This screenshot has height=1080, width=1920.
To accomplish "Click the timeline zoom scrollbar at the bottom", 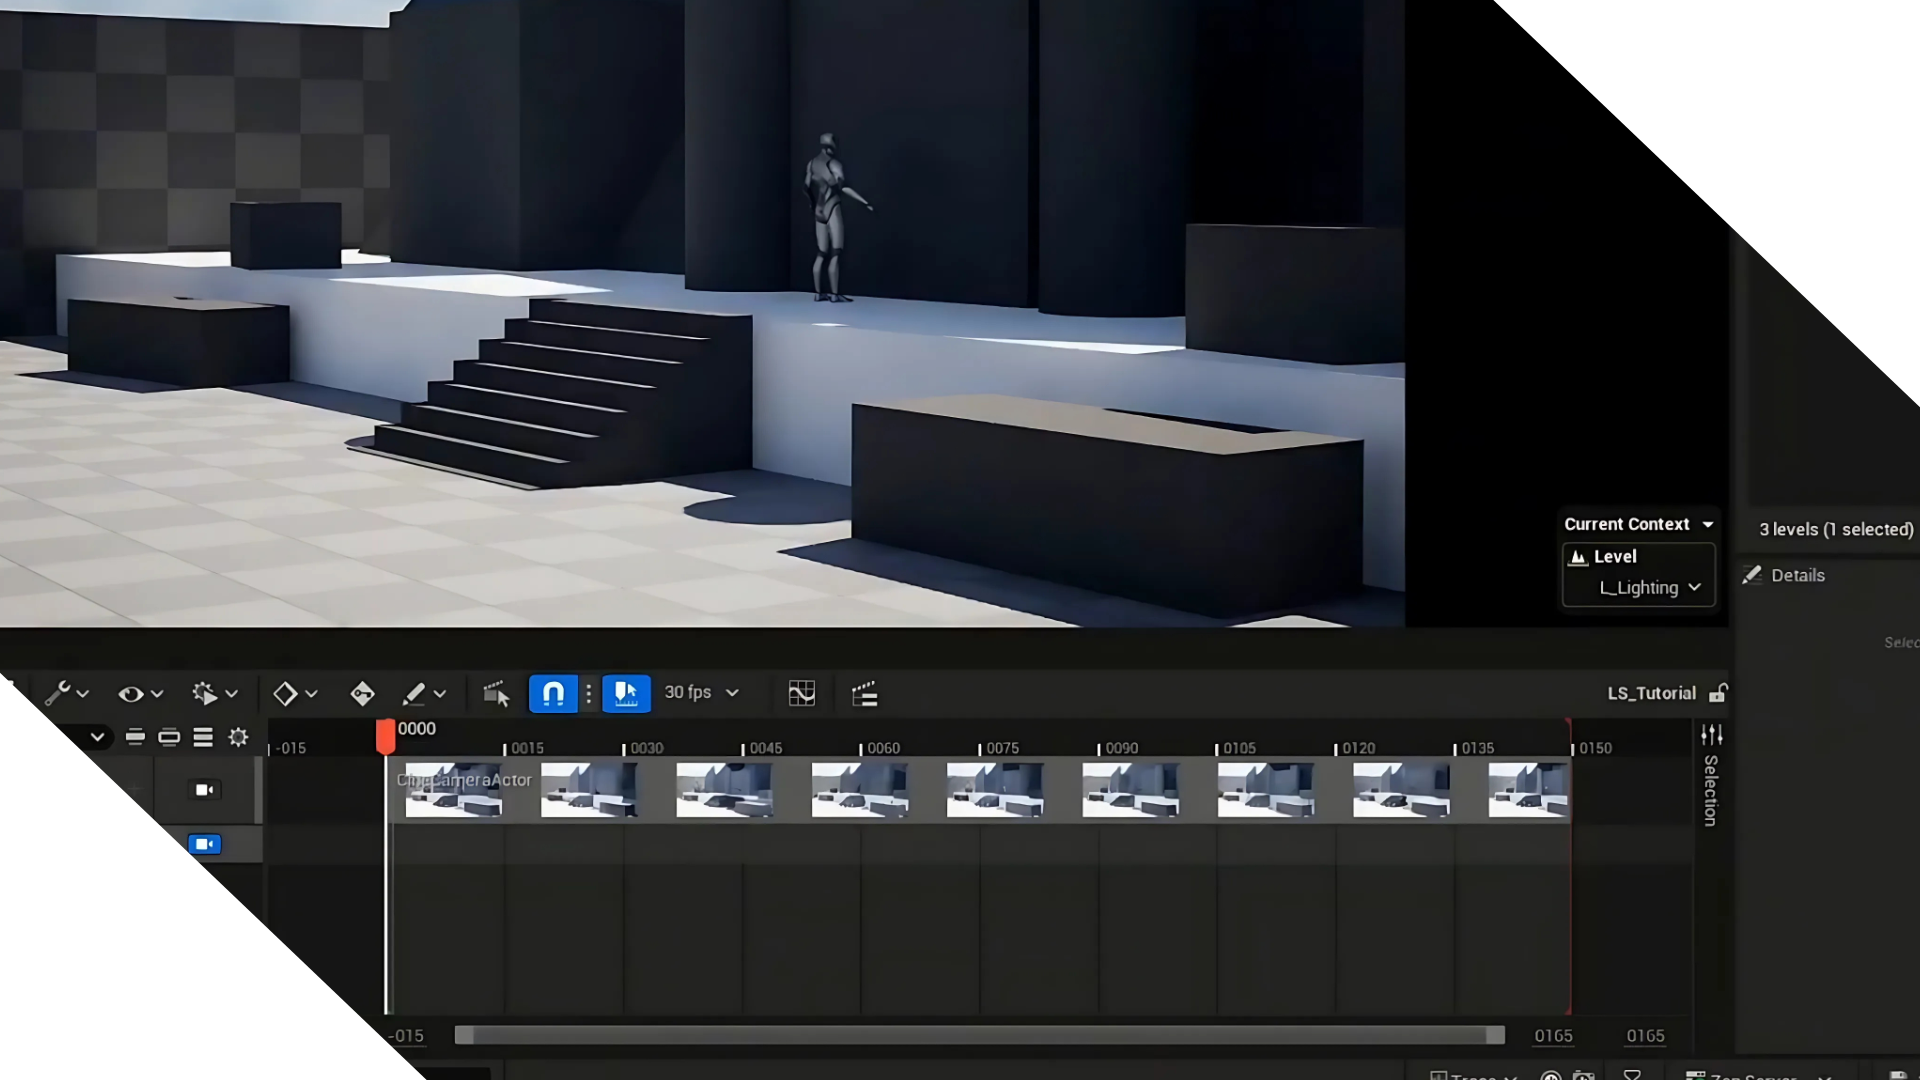I will click(x=978, y=1035).
